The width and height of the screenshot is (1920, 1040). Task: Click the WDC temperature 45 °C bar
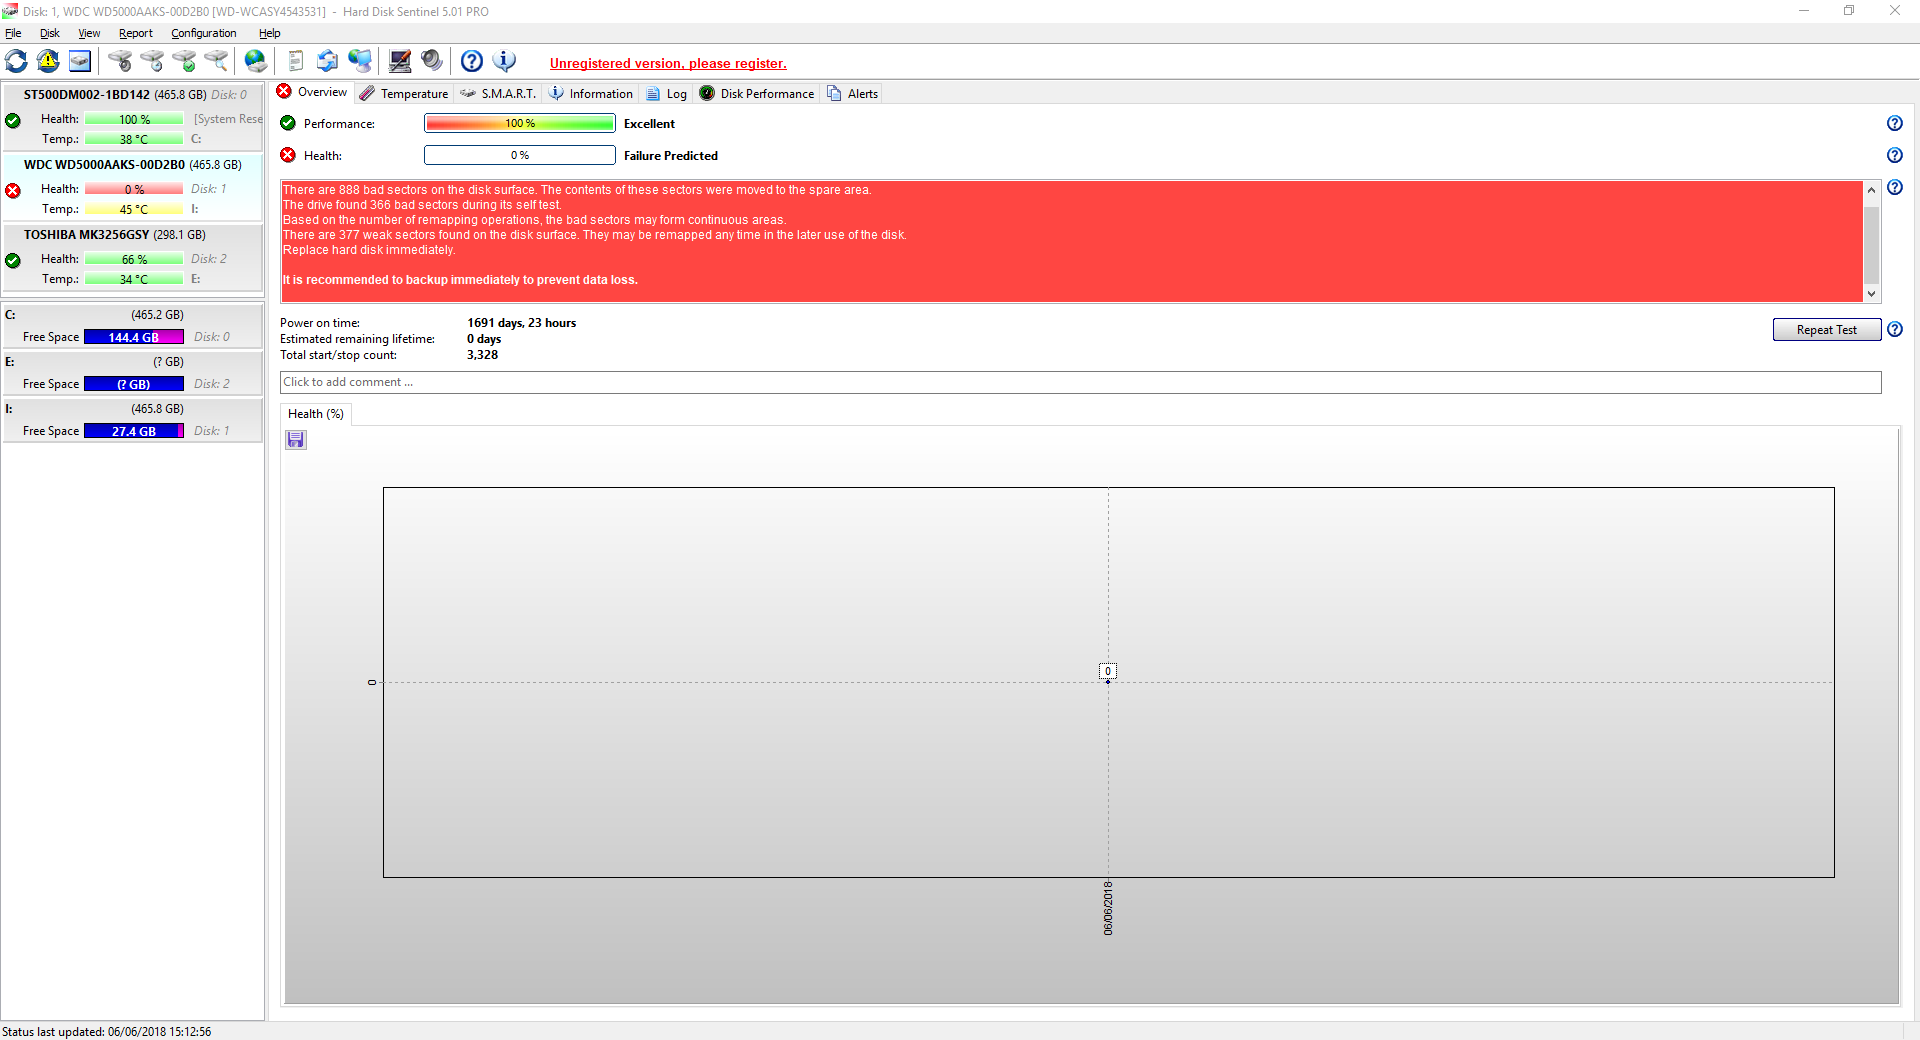pos(134,209)
